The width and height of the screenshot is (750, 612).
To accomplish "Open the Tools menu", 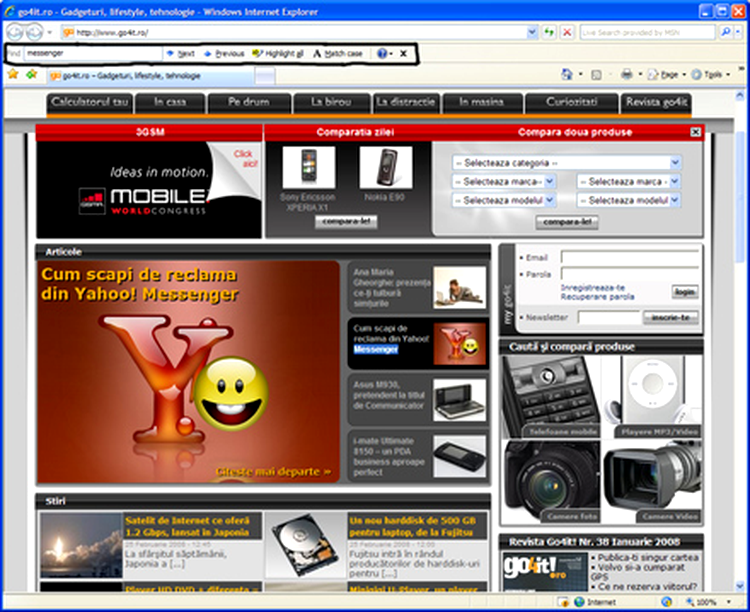I will coord(711,74).
